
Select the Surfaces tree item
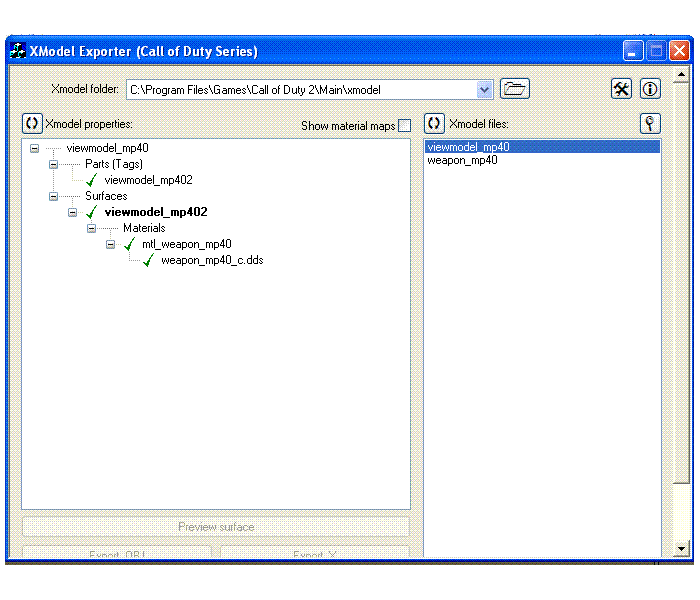point(106,196)
